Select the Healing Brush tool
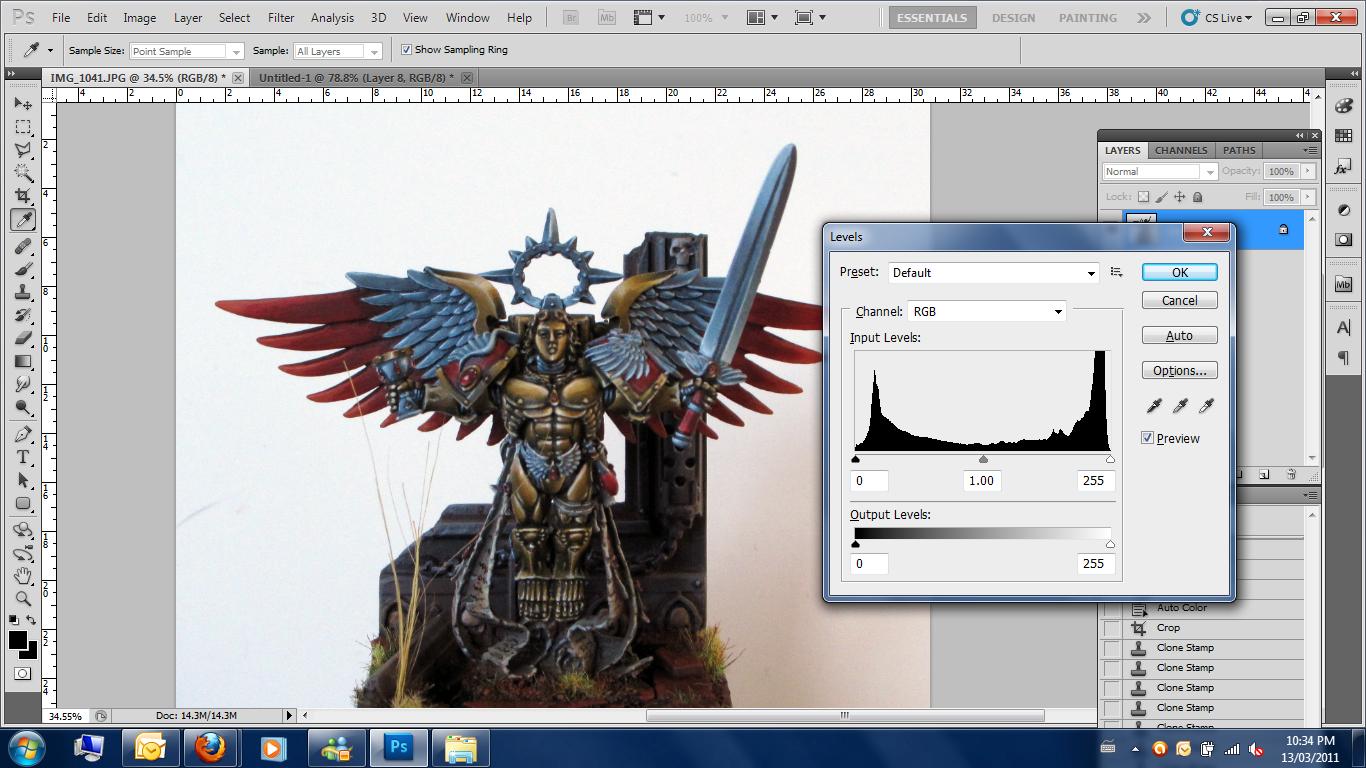1366x768 pixels. [x=23, y=246]
